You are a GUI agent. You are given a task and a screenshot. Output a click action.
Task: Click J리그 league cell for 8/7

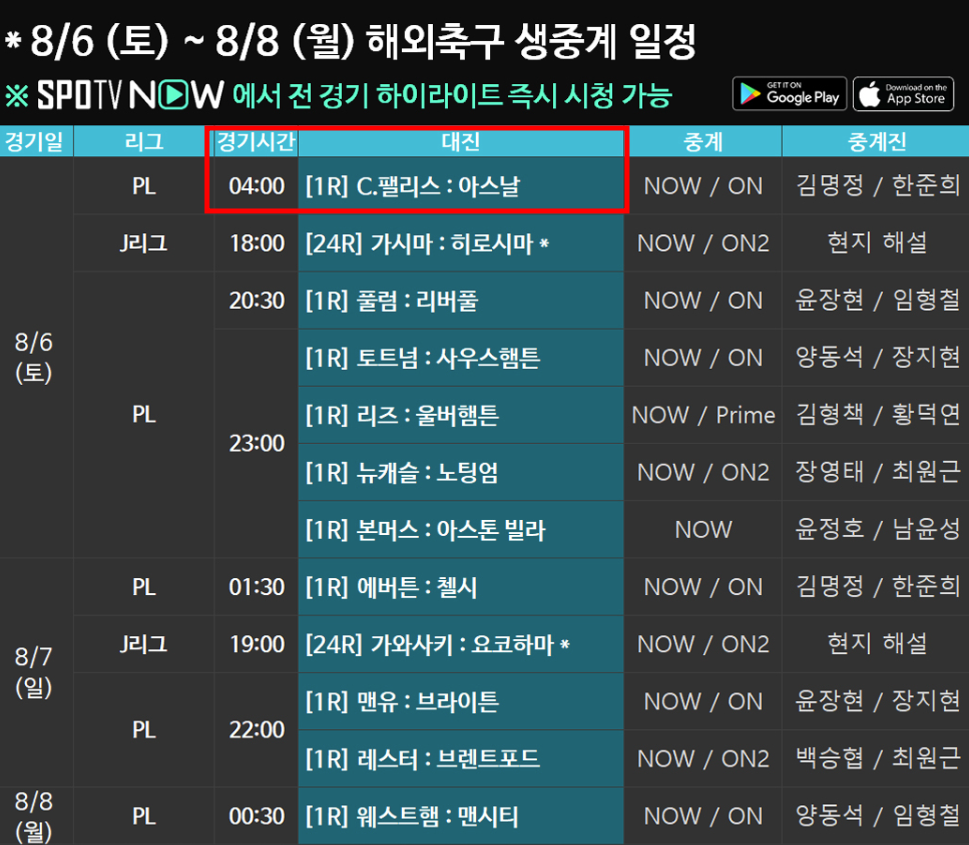[x=143, y=645]
